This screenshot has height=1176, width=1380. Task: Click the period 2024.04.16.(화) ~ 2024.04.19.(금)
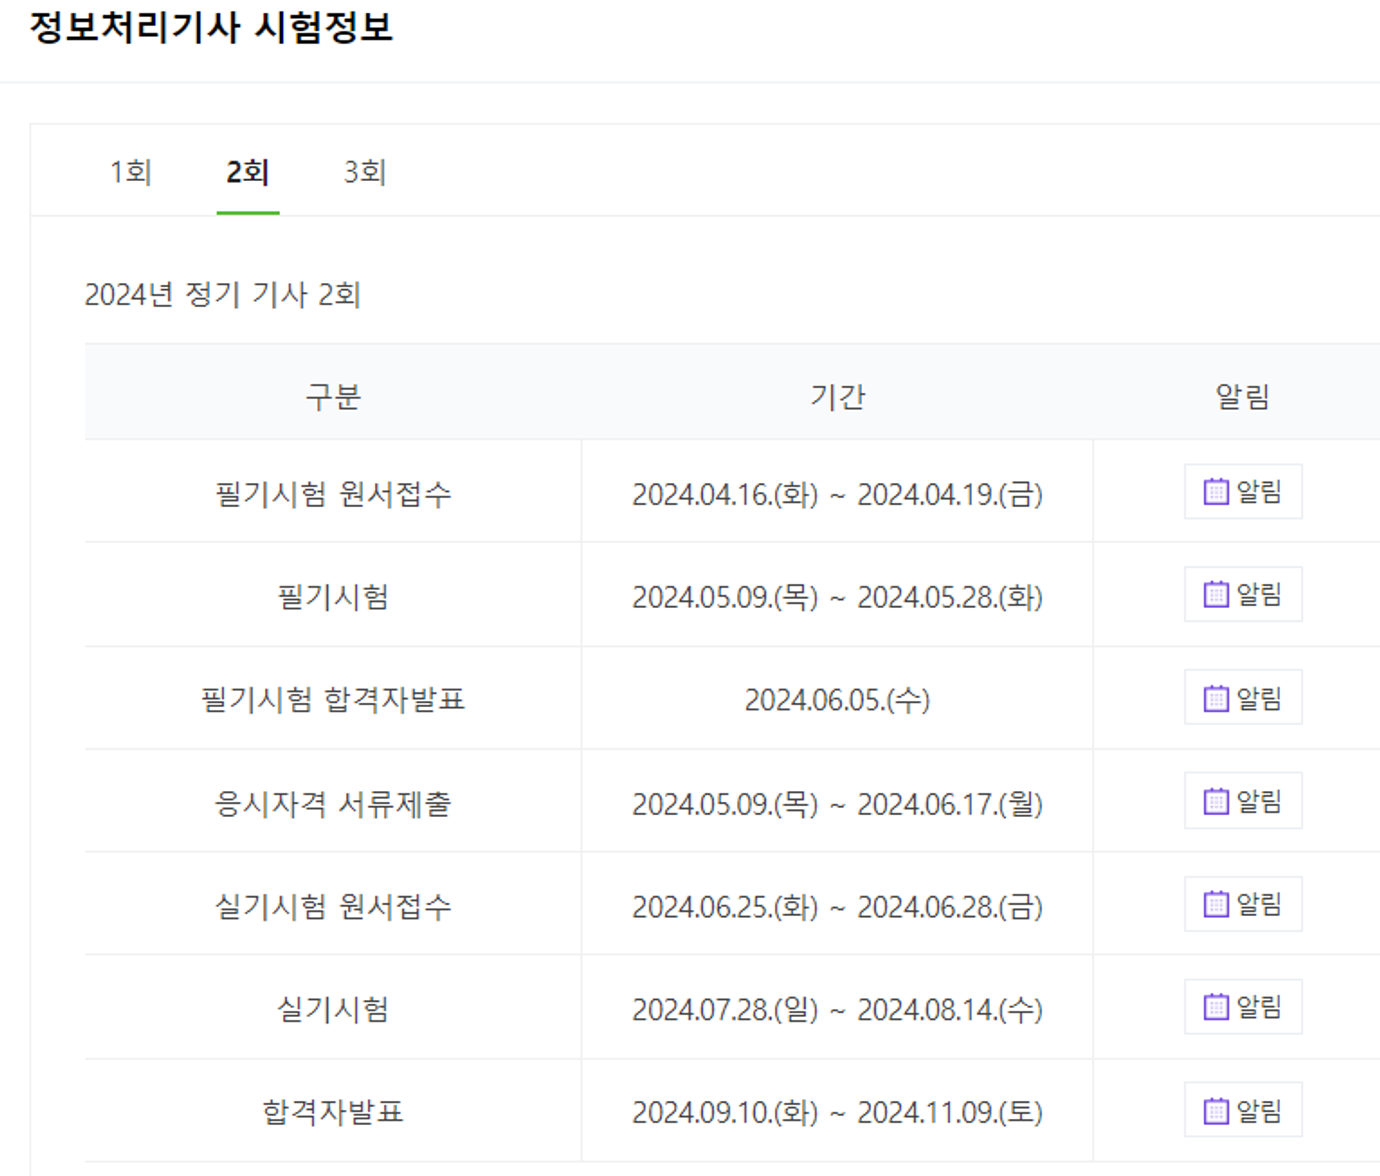pyautogui.click(x=838, y=494)
